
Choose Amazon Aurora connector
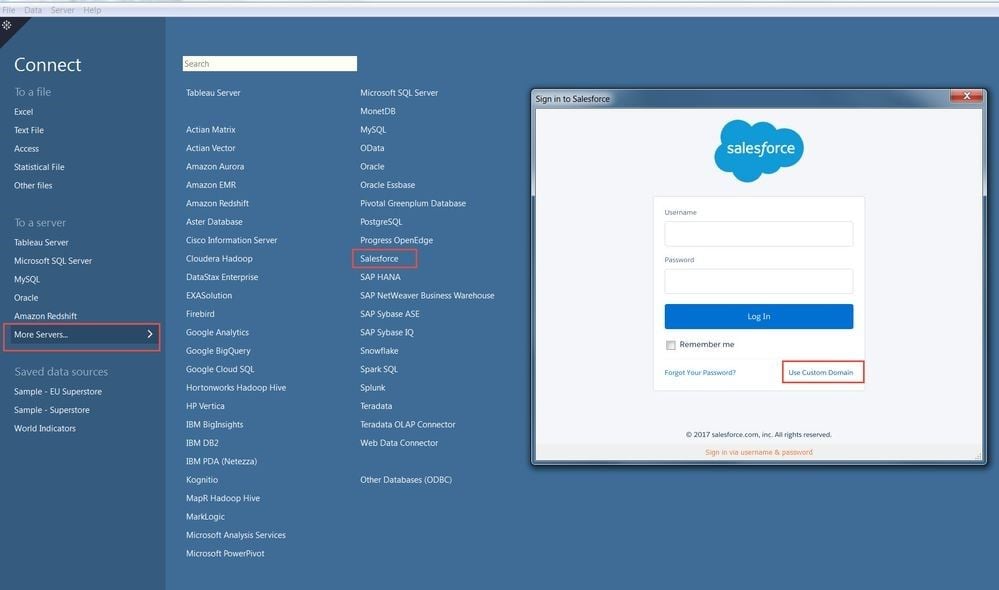coord(215,166)
